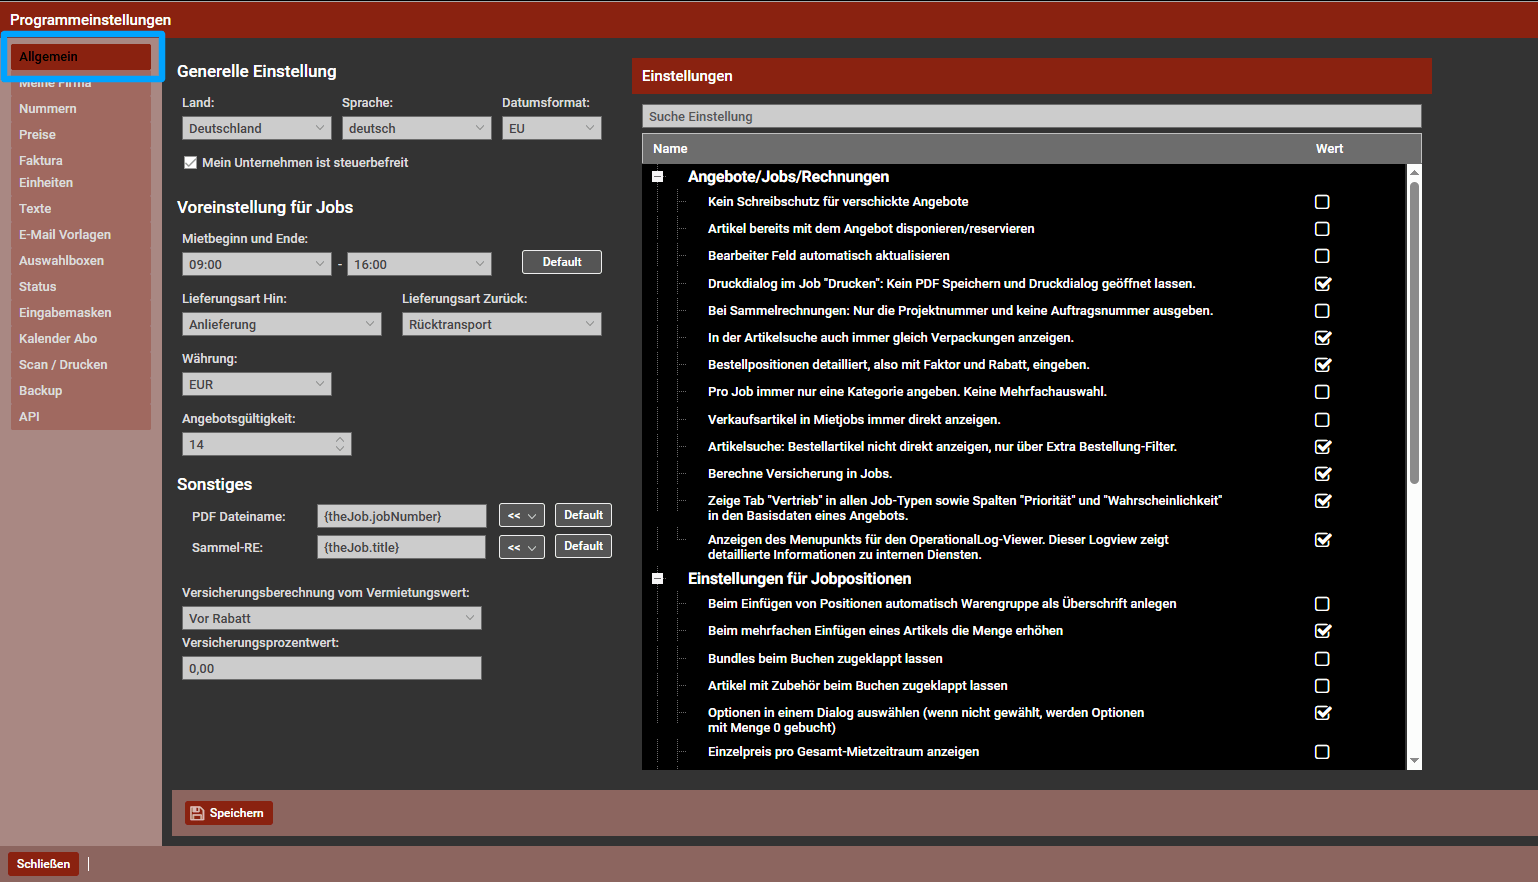
Task: Increase Angebotsgültigkeit with the up arrow
Action: coord(340,439)
